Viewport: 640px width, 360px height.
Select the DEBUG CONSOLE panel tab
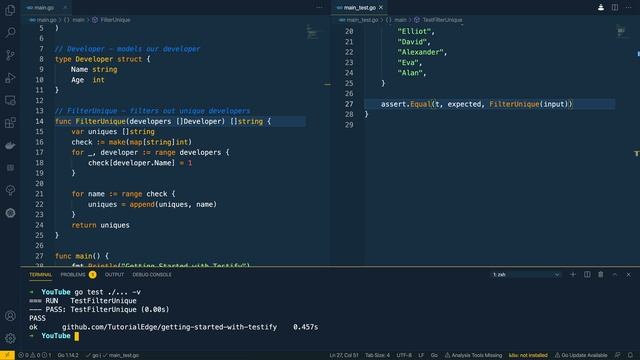152,275
